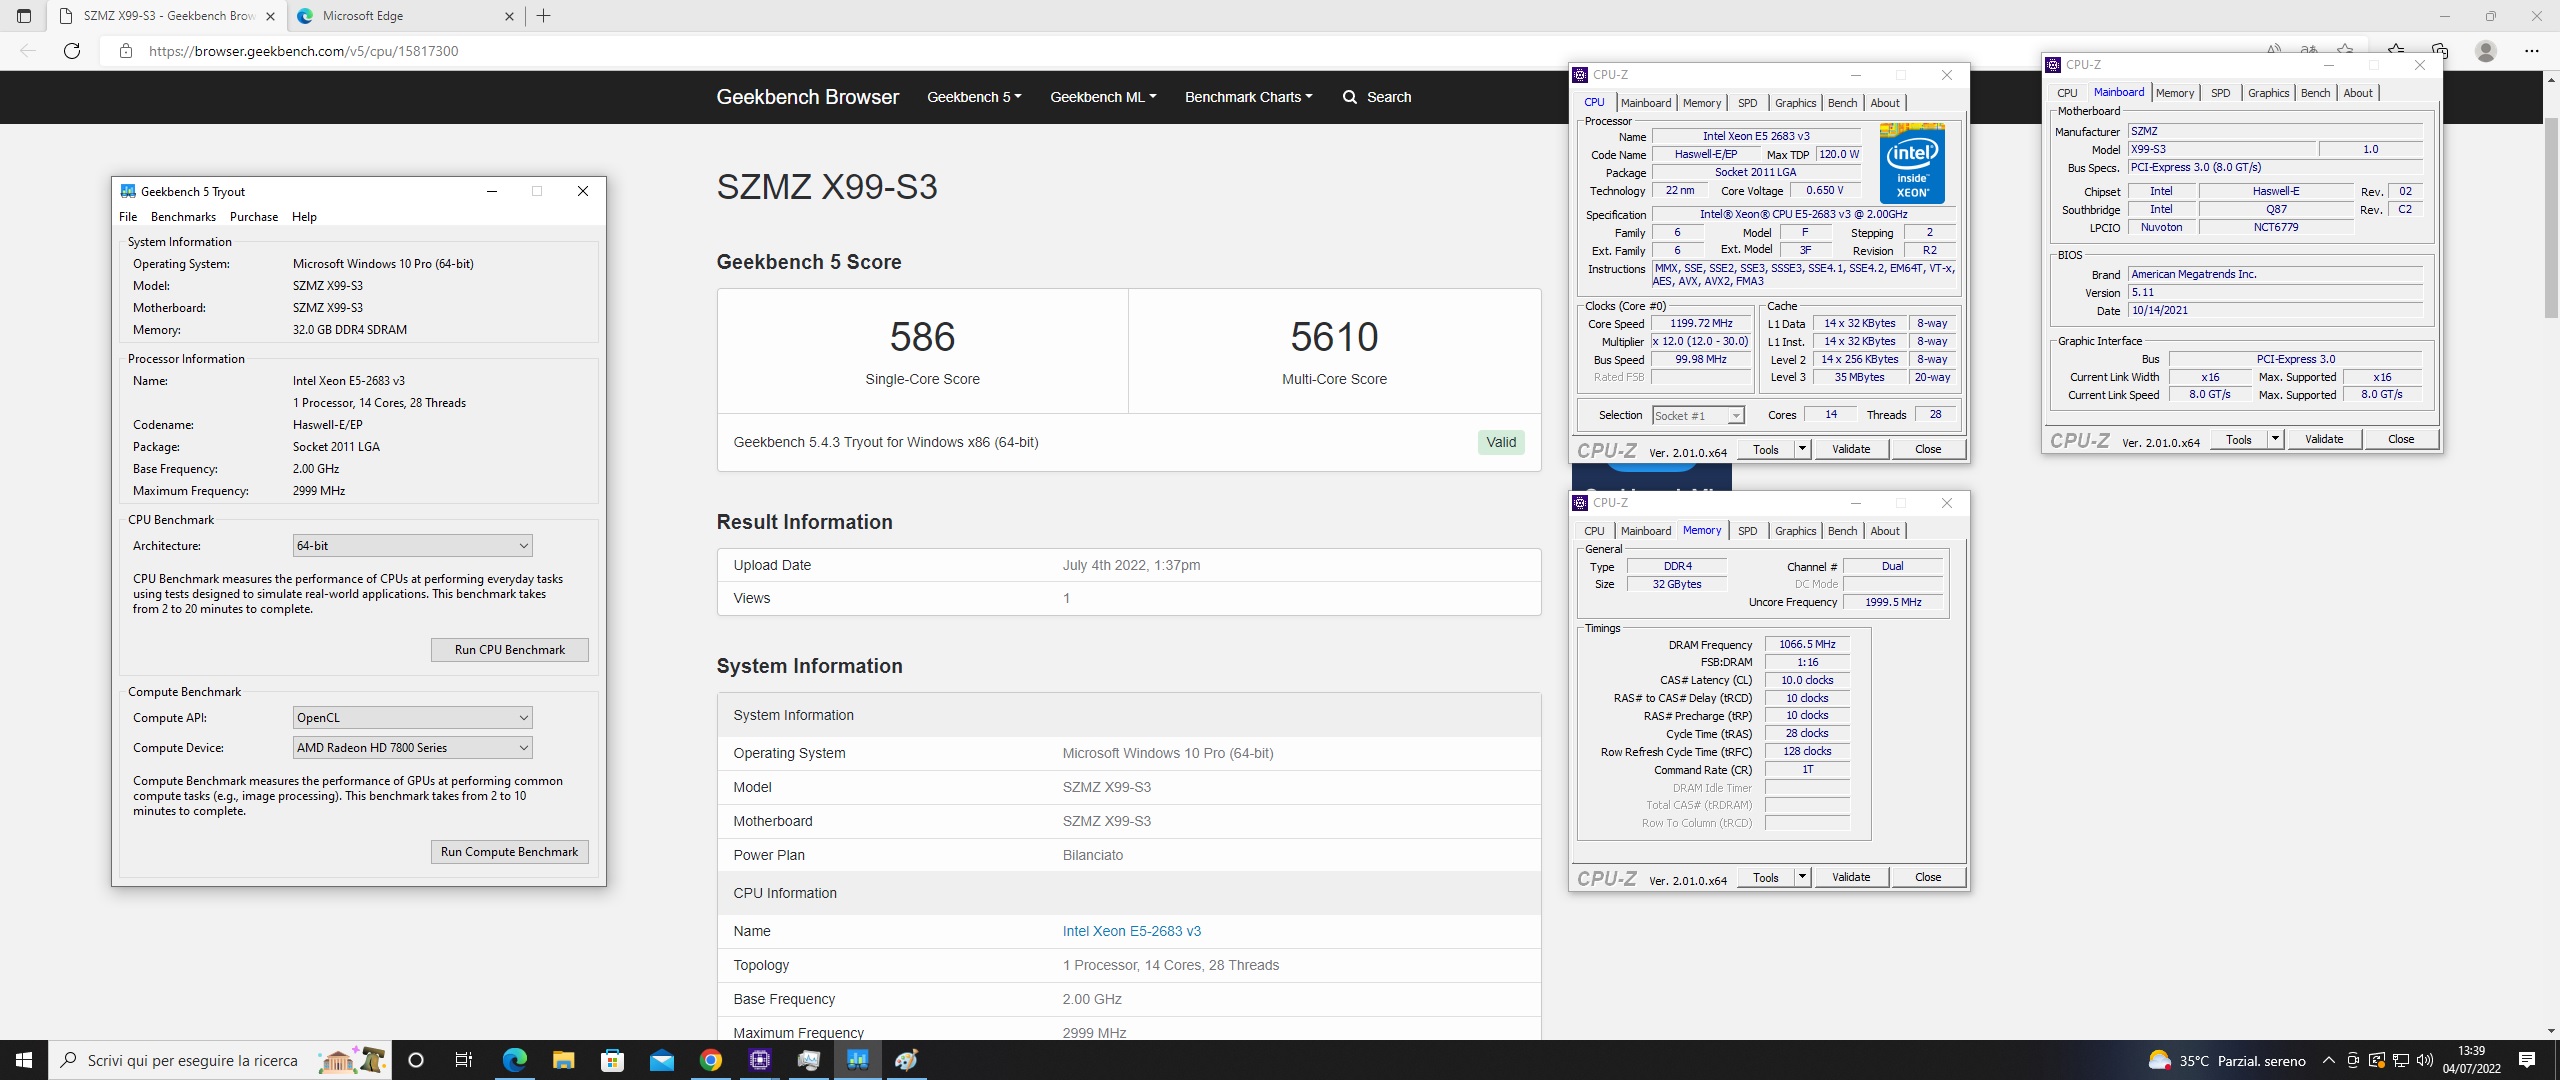The height and width of the screenshot is (1080, 2560).
Task: Expand Benchmark Charts dropdown in navbar
Action: [x=1248, y=97]
